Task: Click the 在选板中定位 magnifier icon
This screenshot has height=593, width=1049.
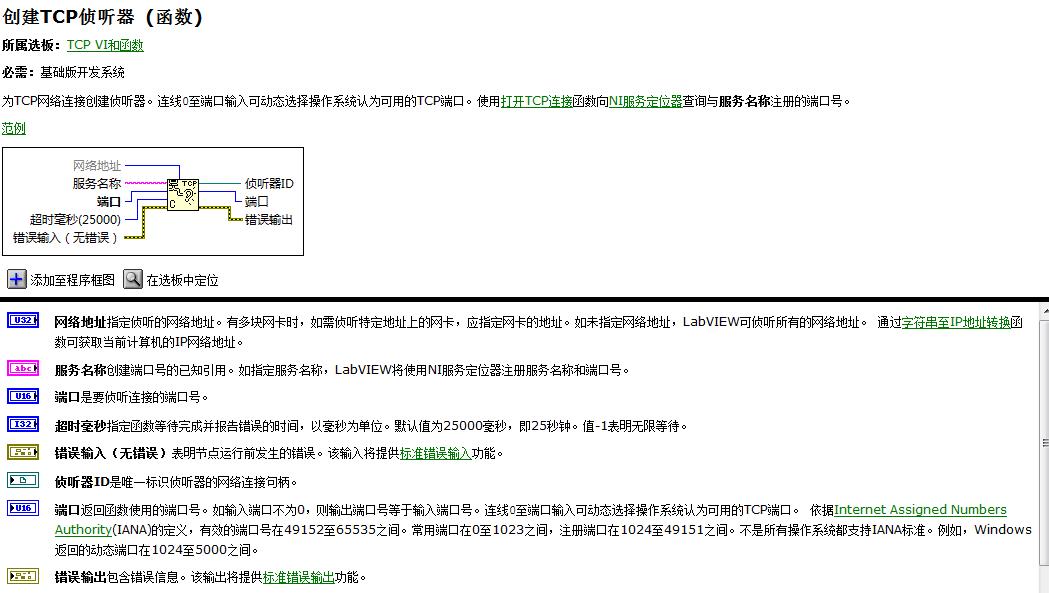Action: point(132,280)
